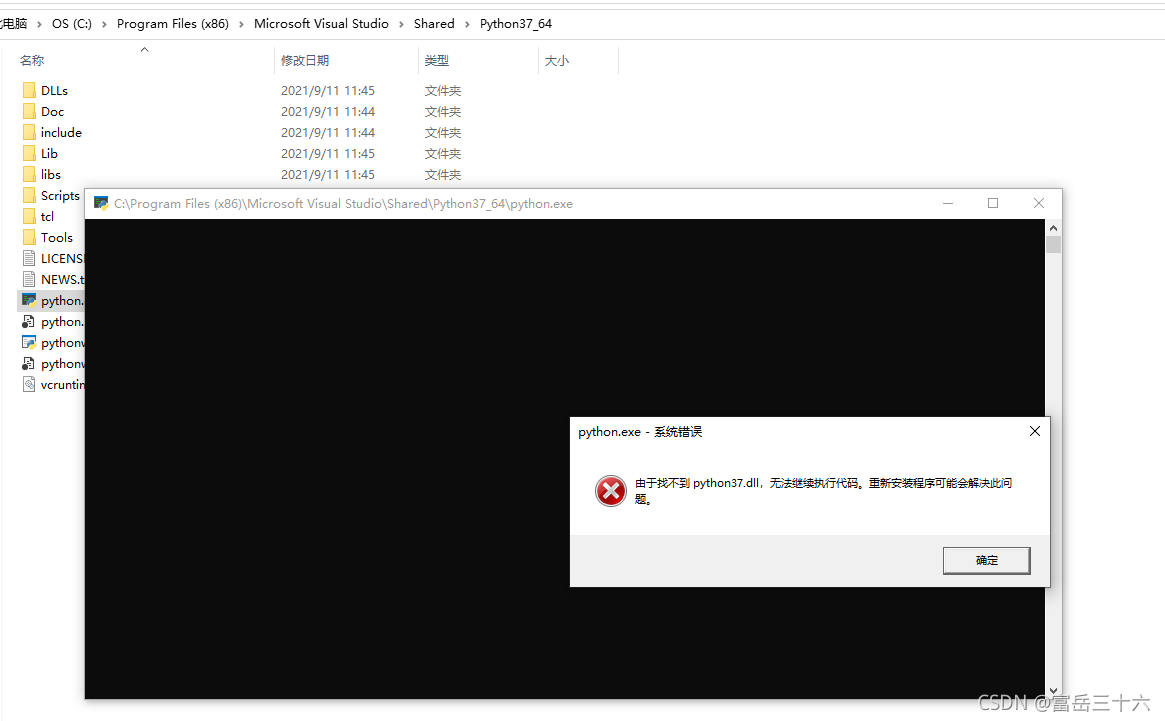Expand the chevron after Microsoft Visual Studio

point(401,25)
